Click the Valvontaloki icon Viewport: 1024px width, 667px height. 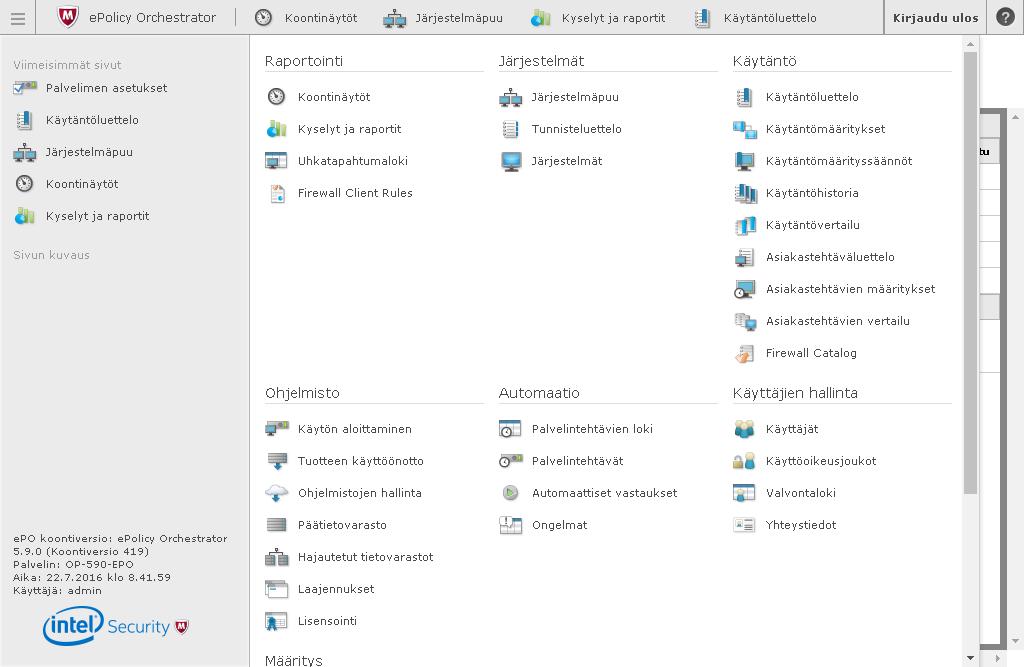coord(744,493)
